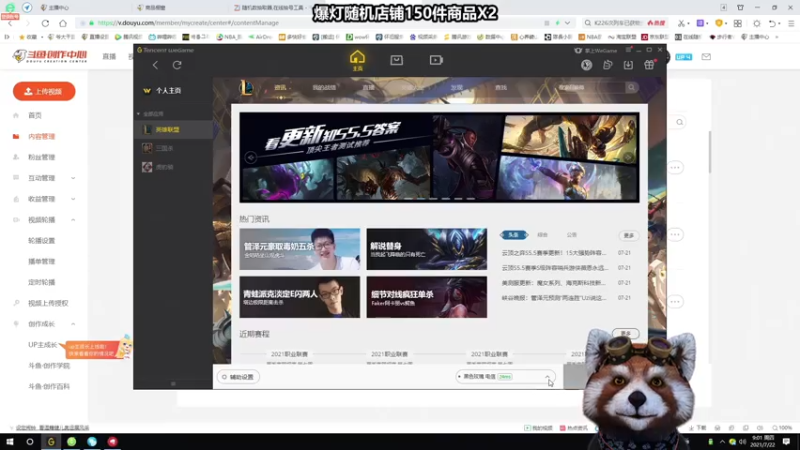Open 个人主页 in the WeGame sidebar
This screenshot has width=800, height=450.
[168, 90]
